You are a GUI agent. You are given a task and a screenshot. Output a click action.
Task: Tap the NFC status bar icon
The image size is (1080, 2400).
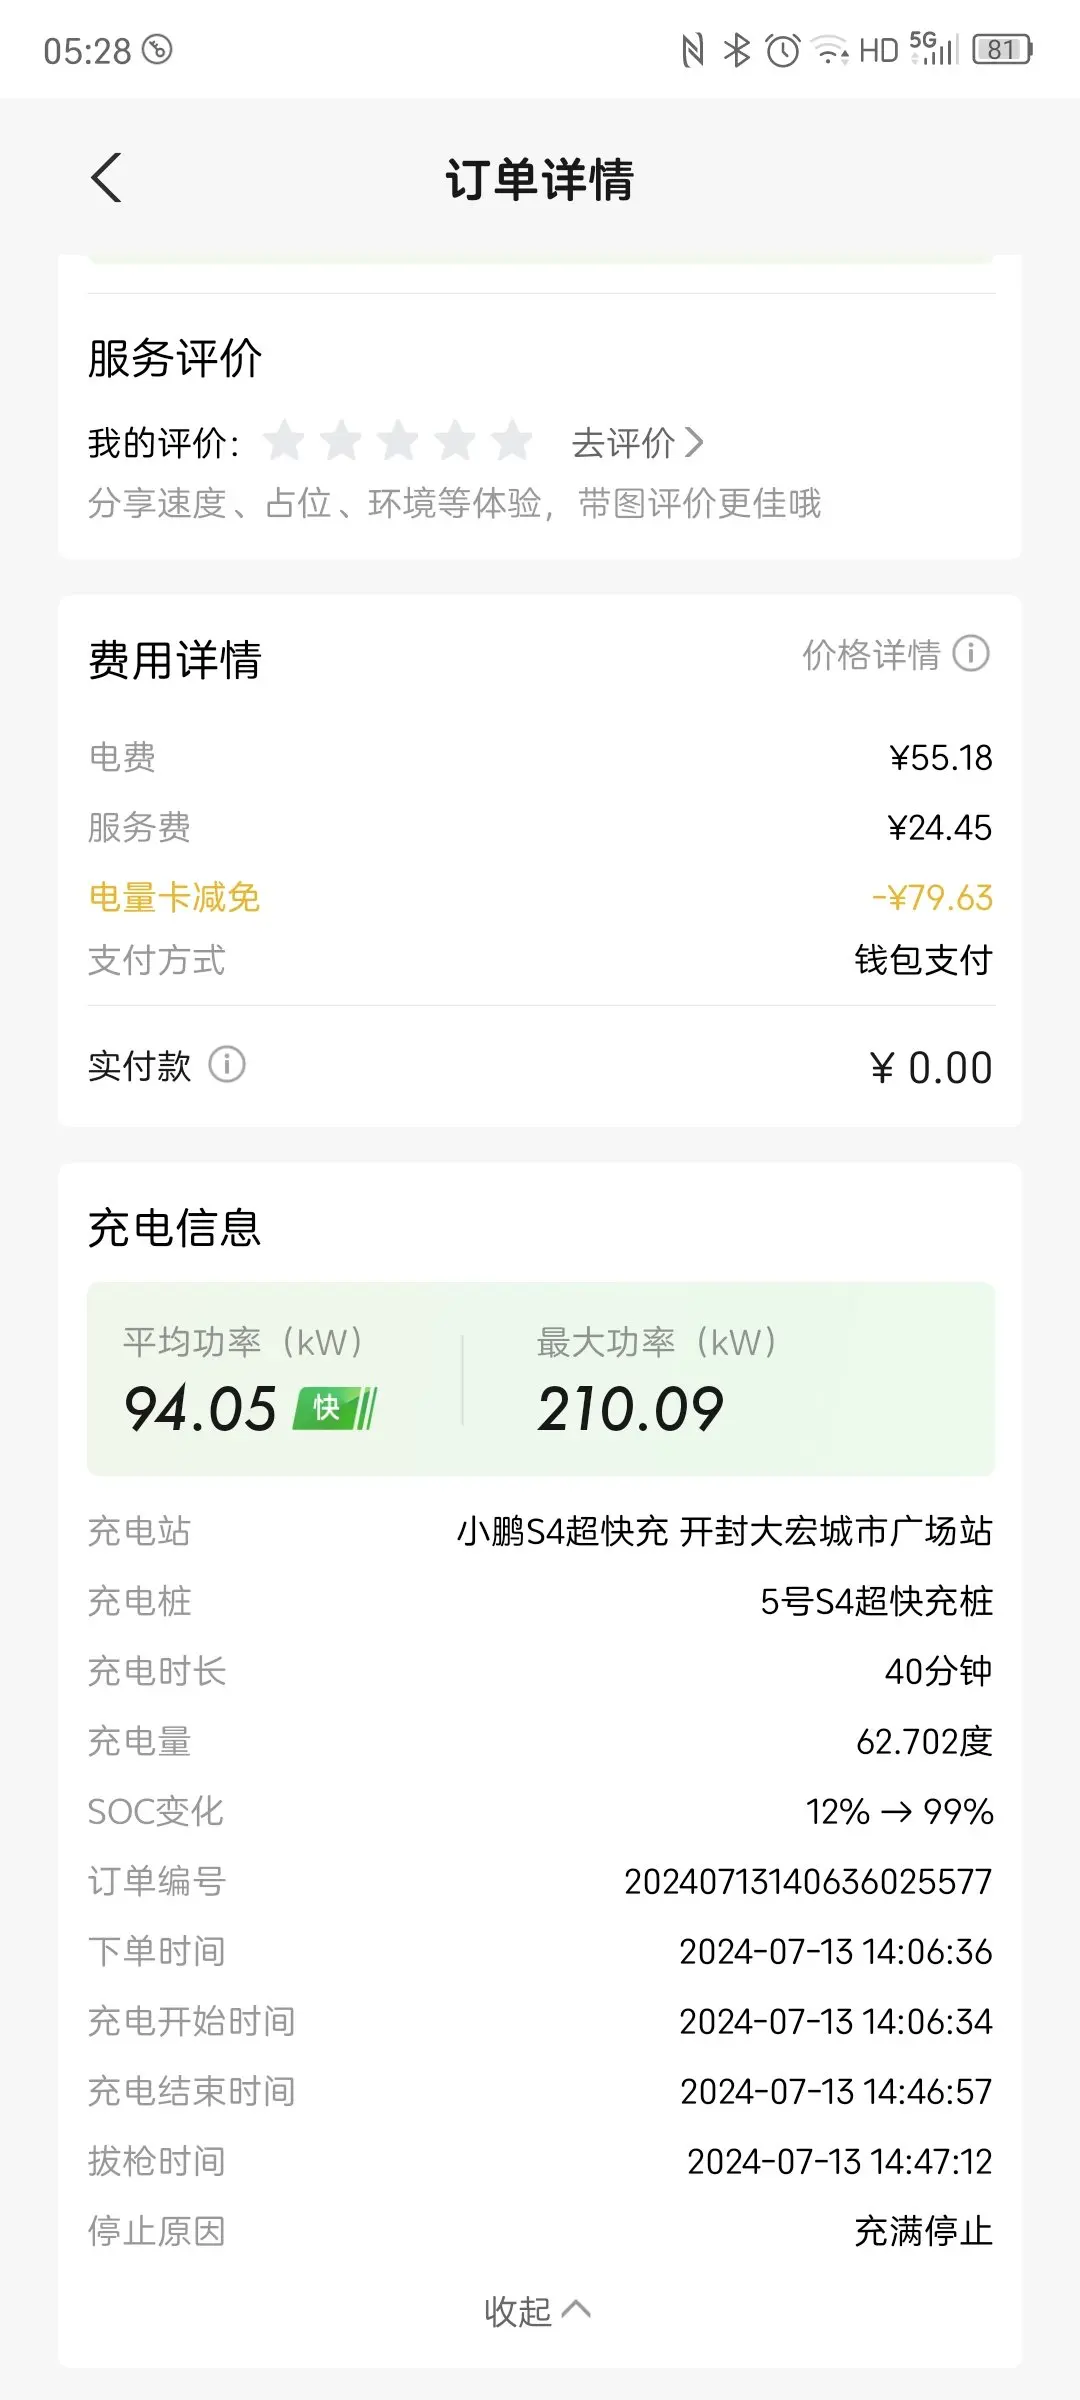pos(692,49)
